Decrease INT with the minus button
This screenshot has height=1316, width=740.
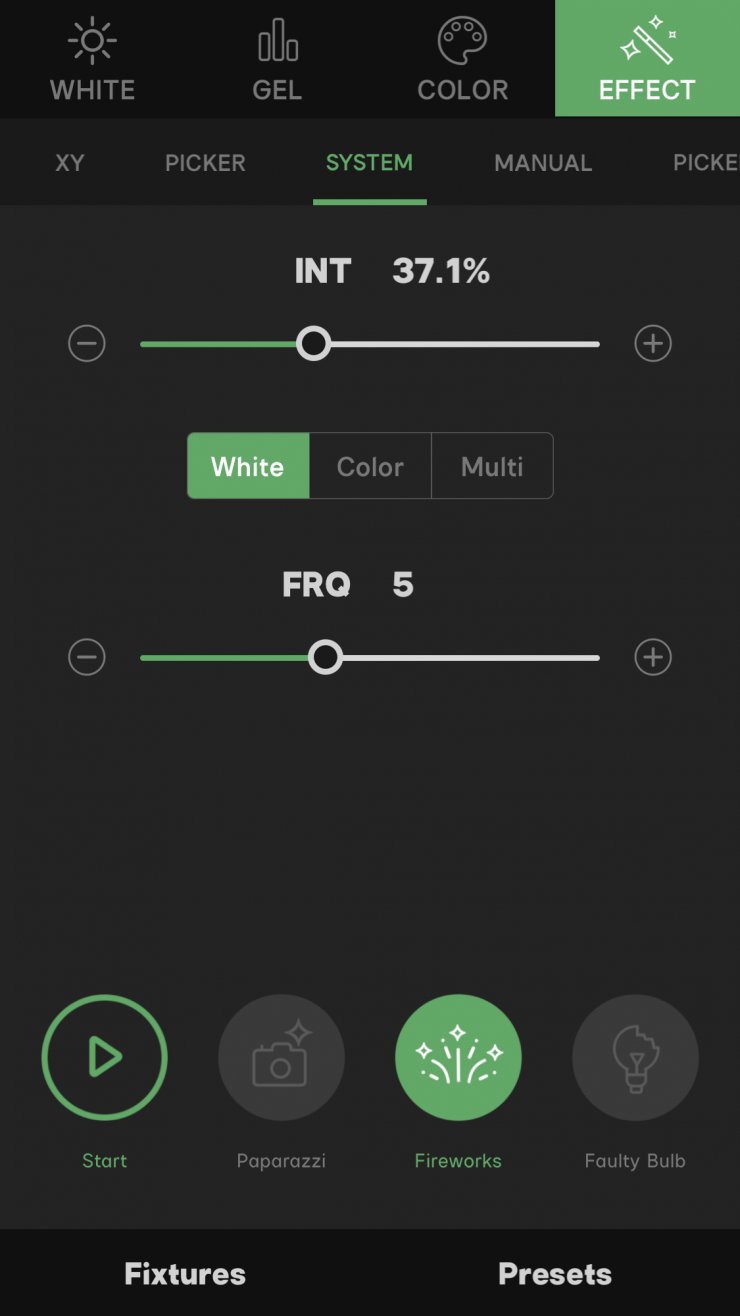tap(87, 344)
